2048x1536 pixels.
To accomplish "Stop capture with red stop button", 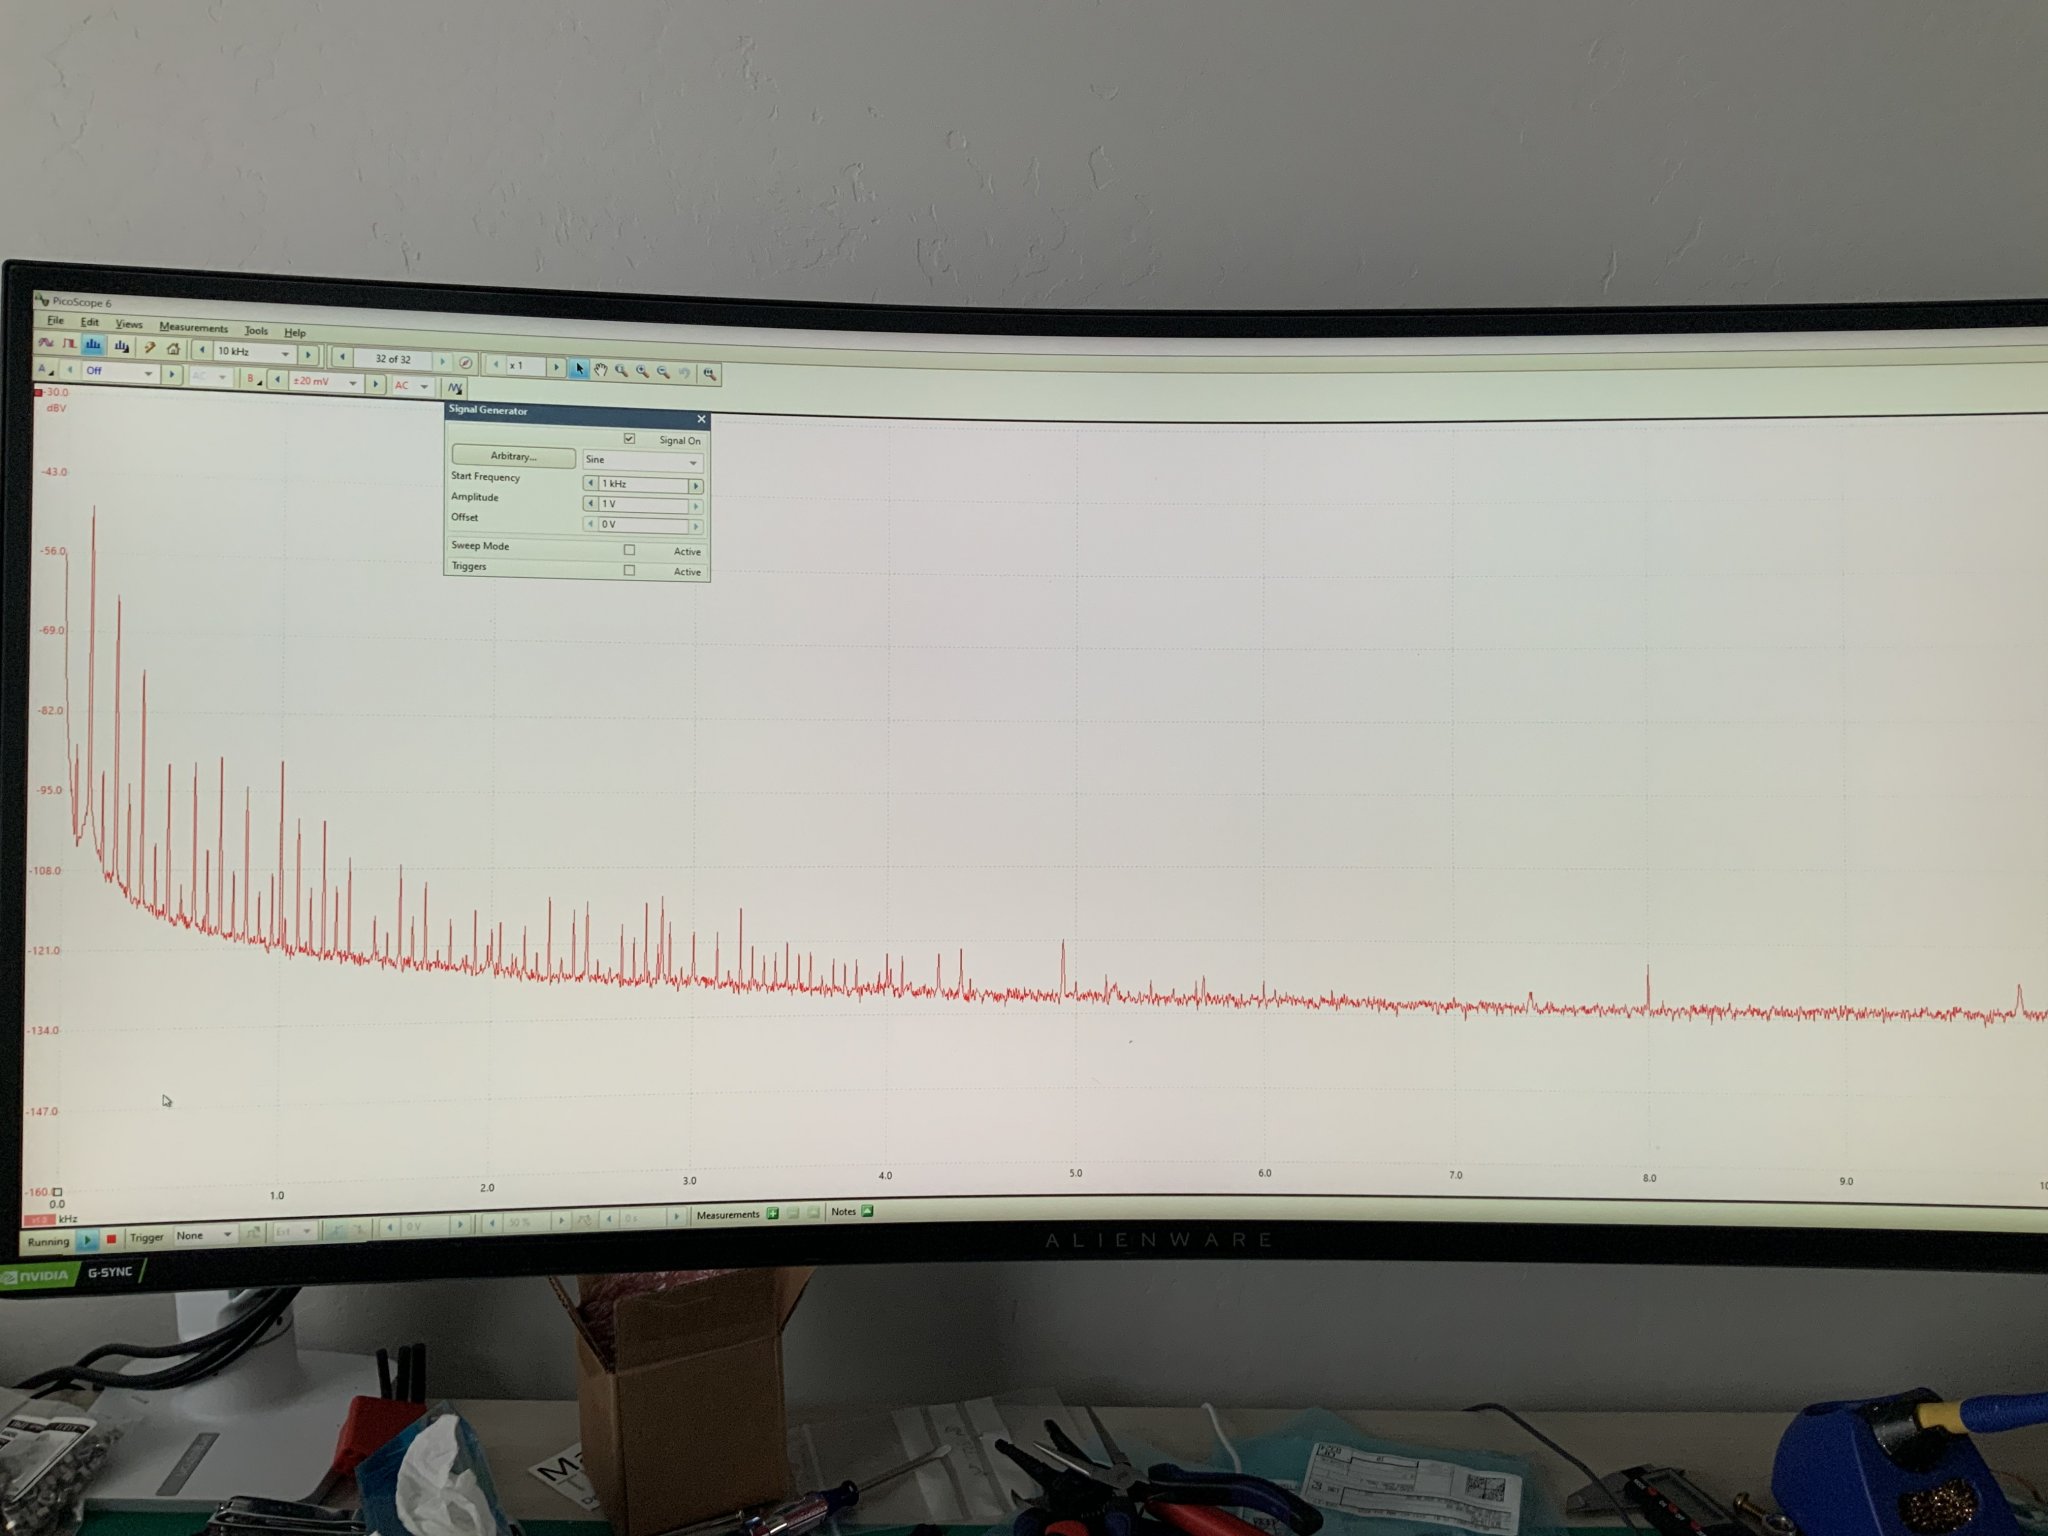I will click(111, 1238).
